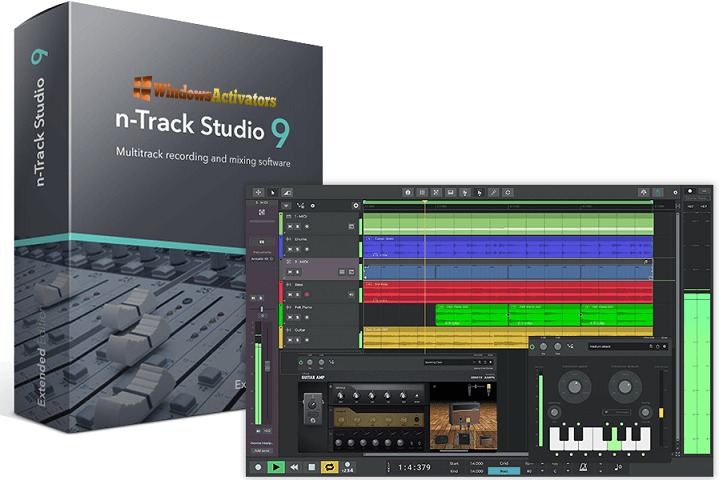This screenshot has width=727, height=480.
Task: Click the routing icon in Guitar Amp header
Action: pyautogui.click(x=331, y=362)
